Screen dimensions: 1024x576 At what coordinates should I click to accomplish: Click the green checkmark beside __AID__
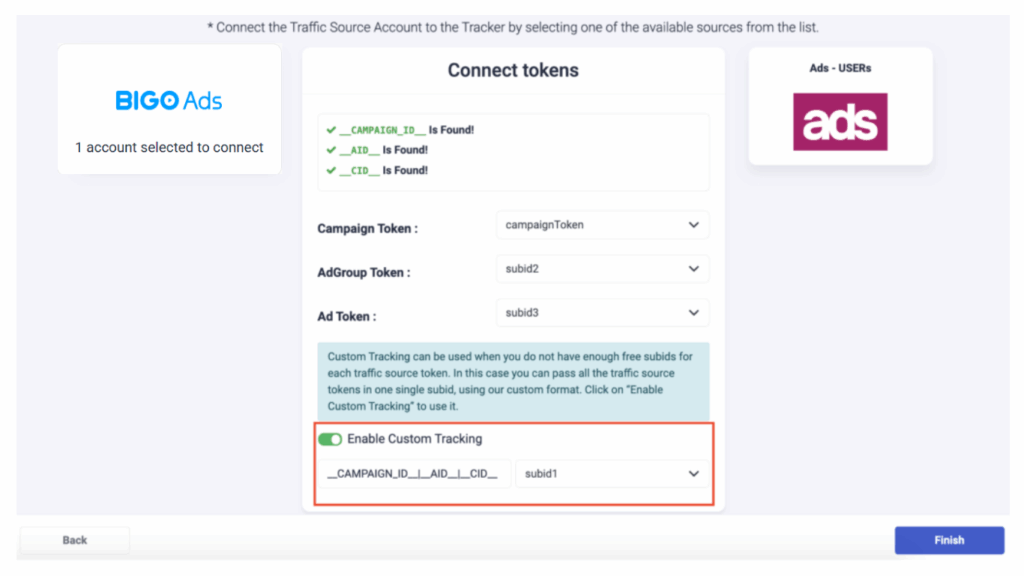[x=331, y=150]
